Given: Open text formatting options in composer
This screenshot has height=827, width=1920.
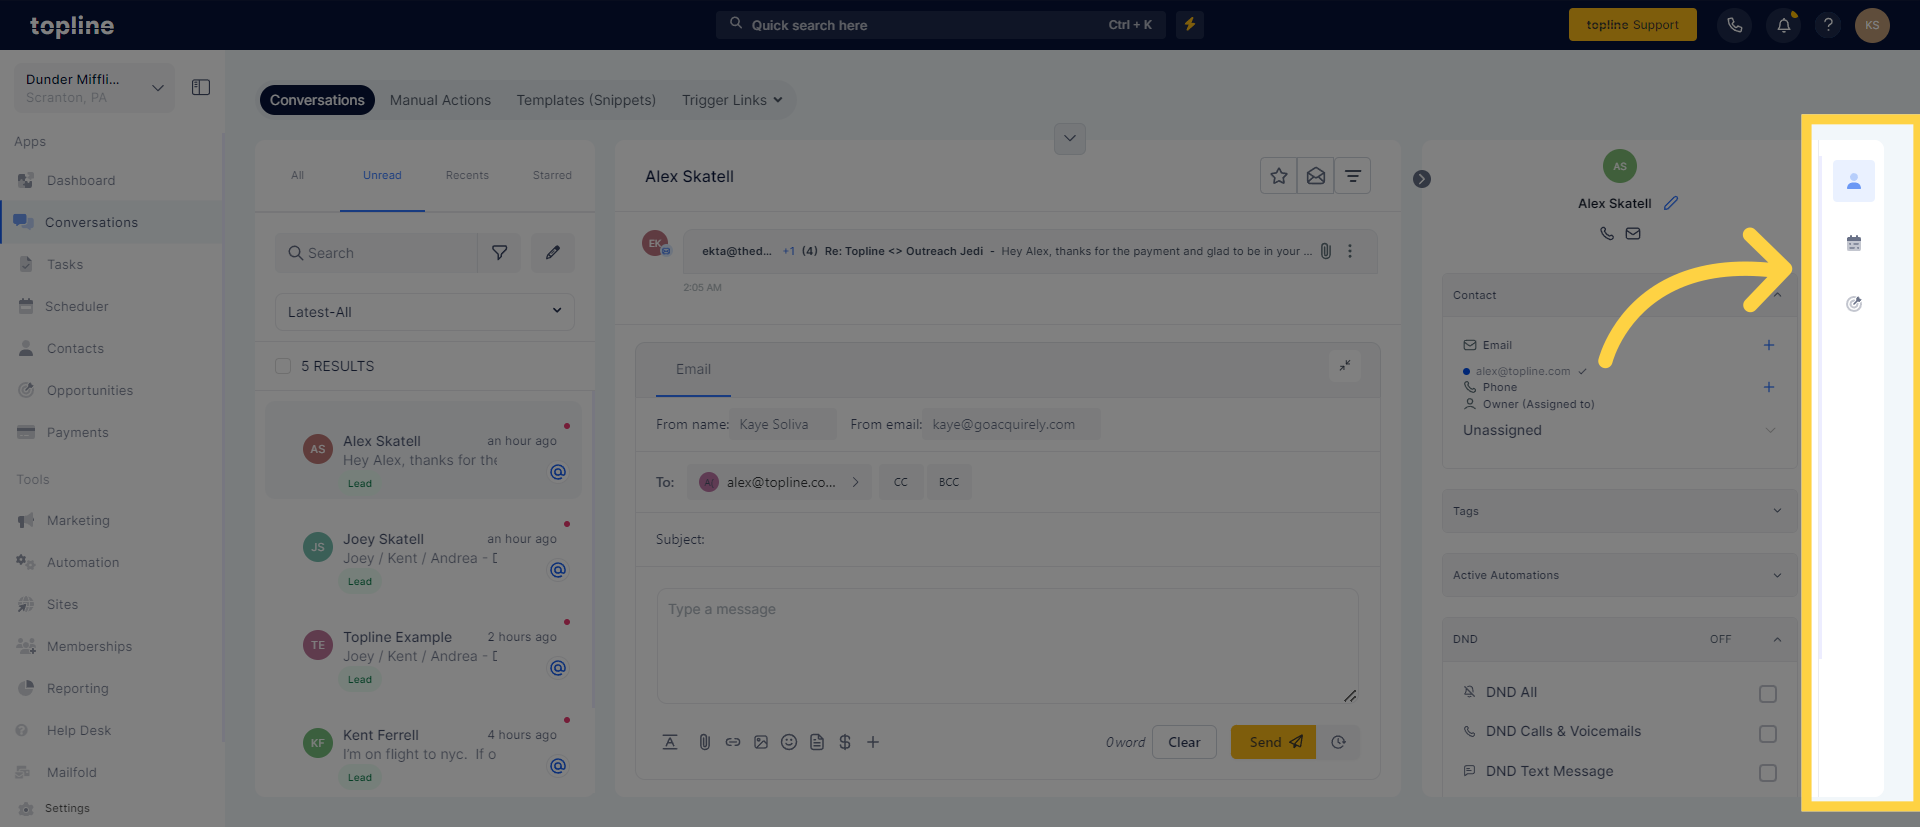Looking at the screenshot, I should [x=670, y=742].
